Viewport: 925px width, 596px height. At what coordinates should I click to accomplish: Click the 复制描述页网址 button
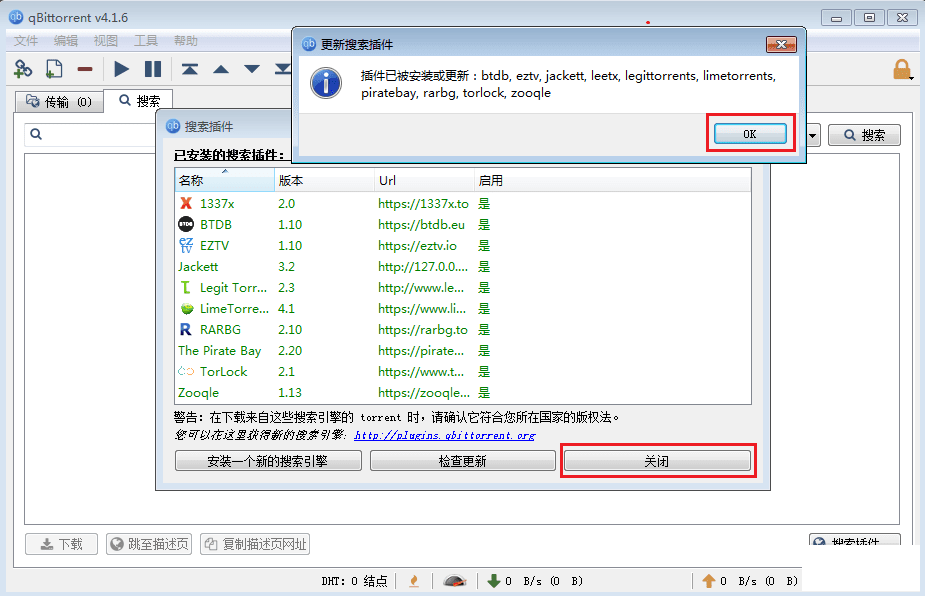(255, 544)
